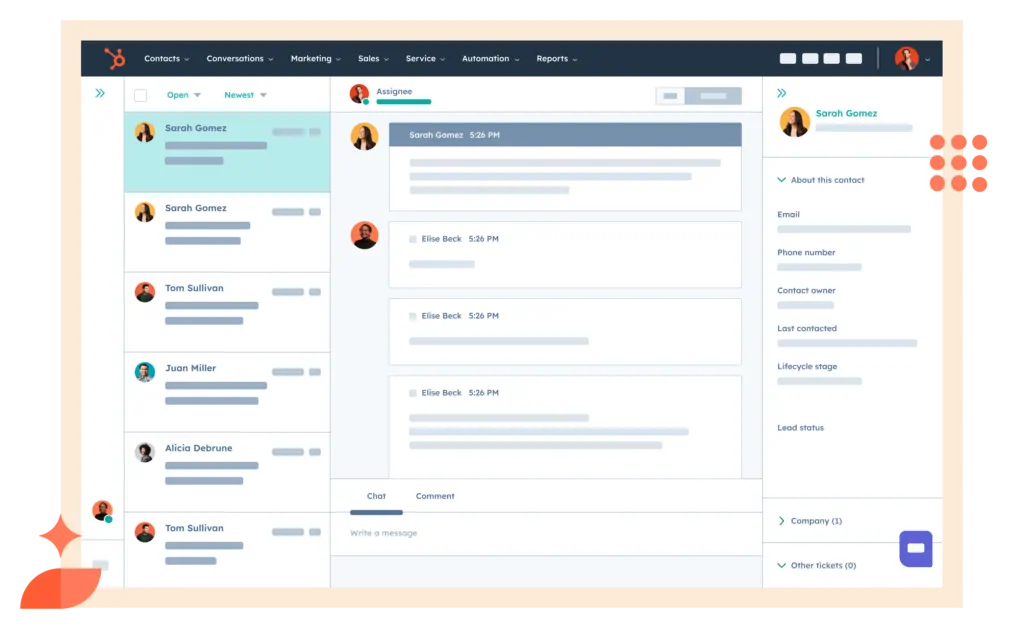This screenshot has width=1024, height=628.
Task: Collapse the contact panel with double chevron
Action: point(782,93)
